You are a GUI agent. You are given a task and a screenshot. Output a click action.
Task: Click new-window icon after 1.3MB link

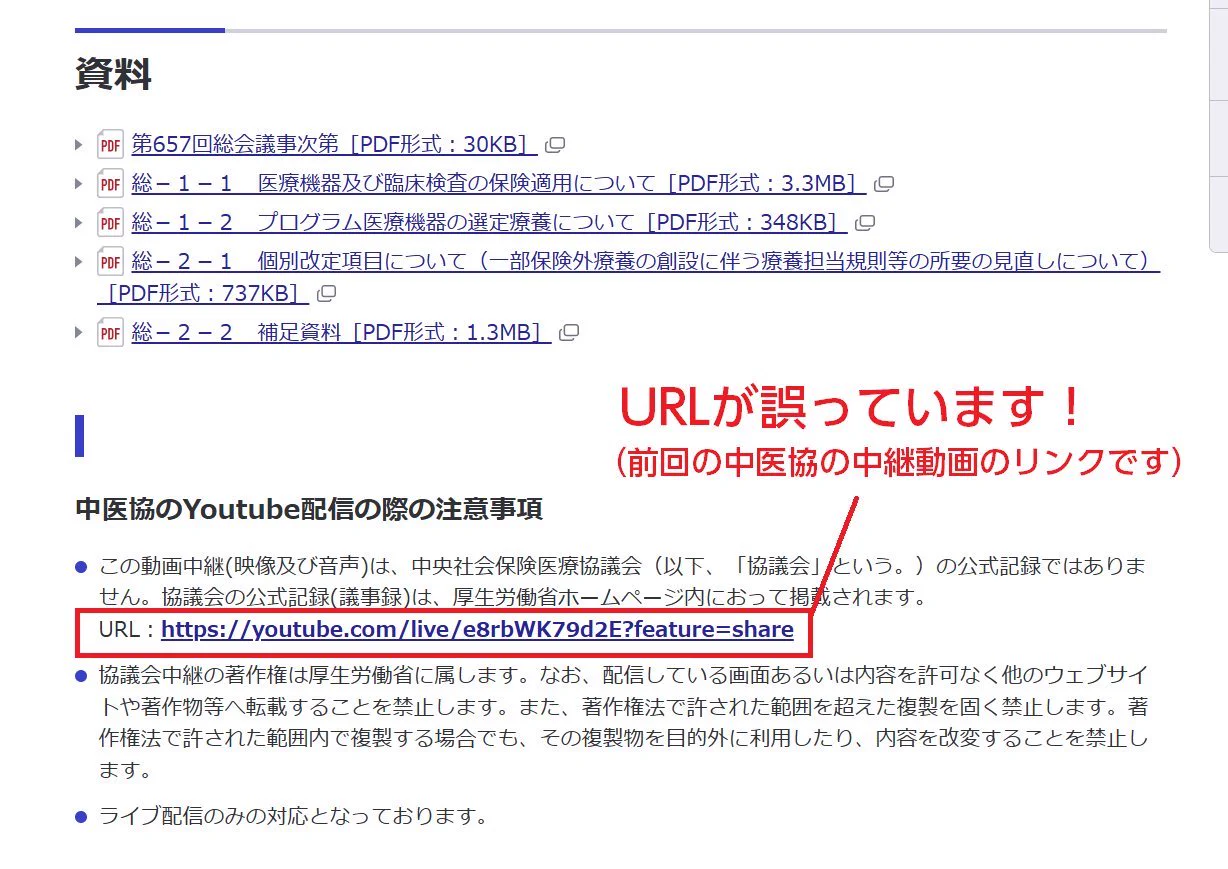click(569, 333)
